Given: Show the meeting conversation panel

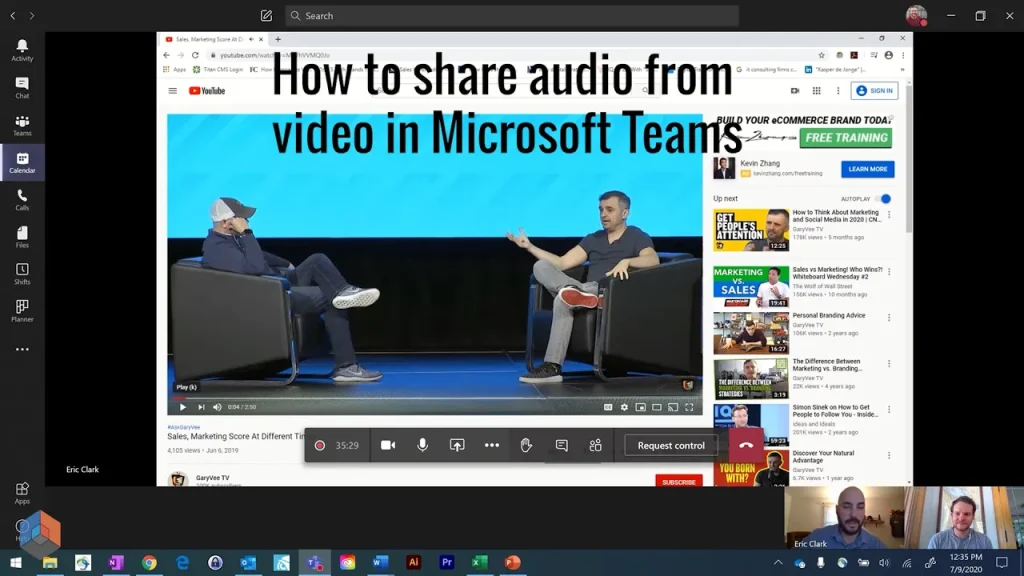Looking at the screenshot, I should pos(561,445).
